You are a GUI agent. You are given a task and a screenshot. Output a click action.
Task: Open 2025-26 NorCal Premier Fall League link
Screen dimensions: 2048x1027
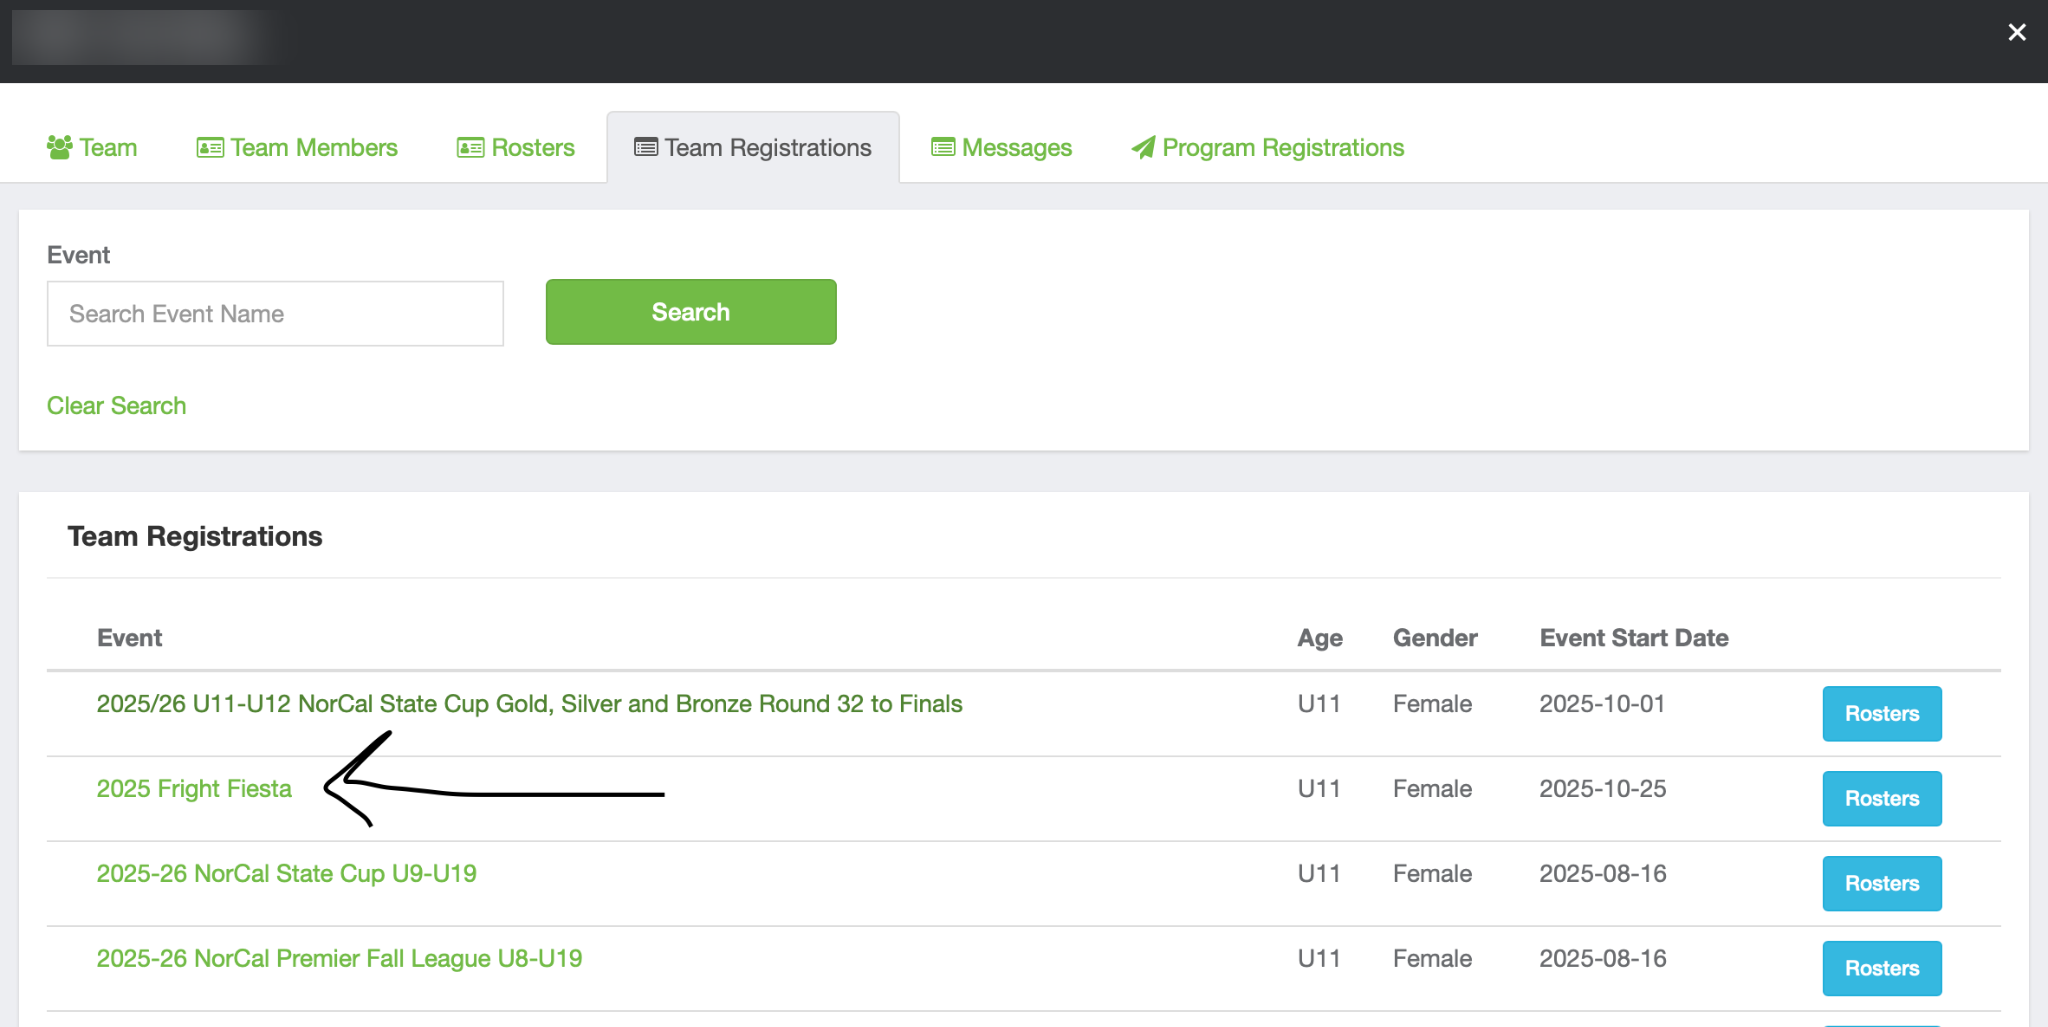point(339,959)
